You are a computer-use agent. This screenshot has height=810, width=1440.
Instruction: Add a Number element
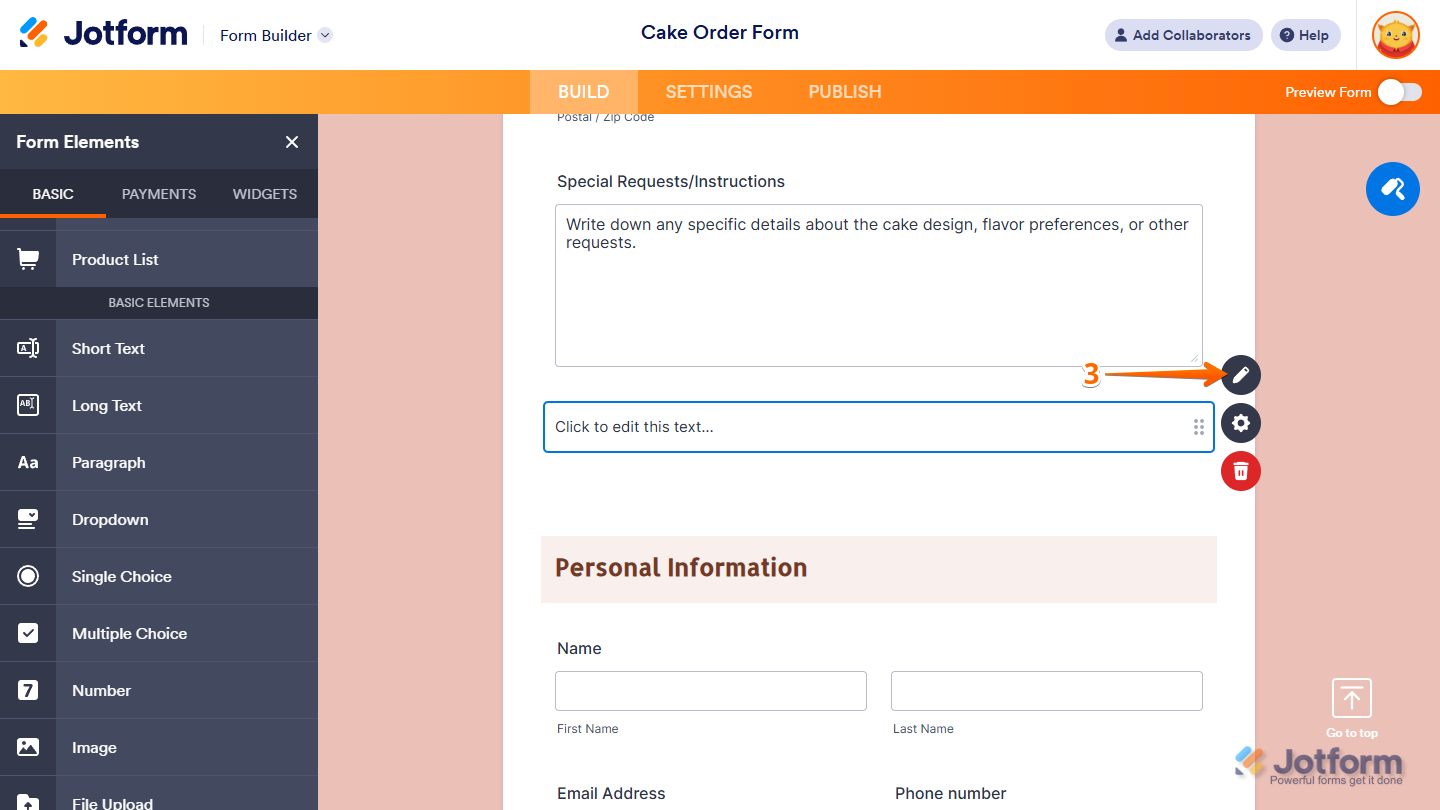click(101, 690)
